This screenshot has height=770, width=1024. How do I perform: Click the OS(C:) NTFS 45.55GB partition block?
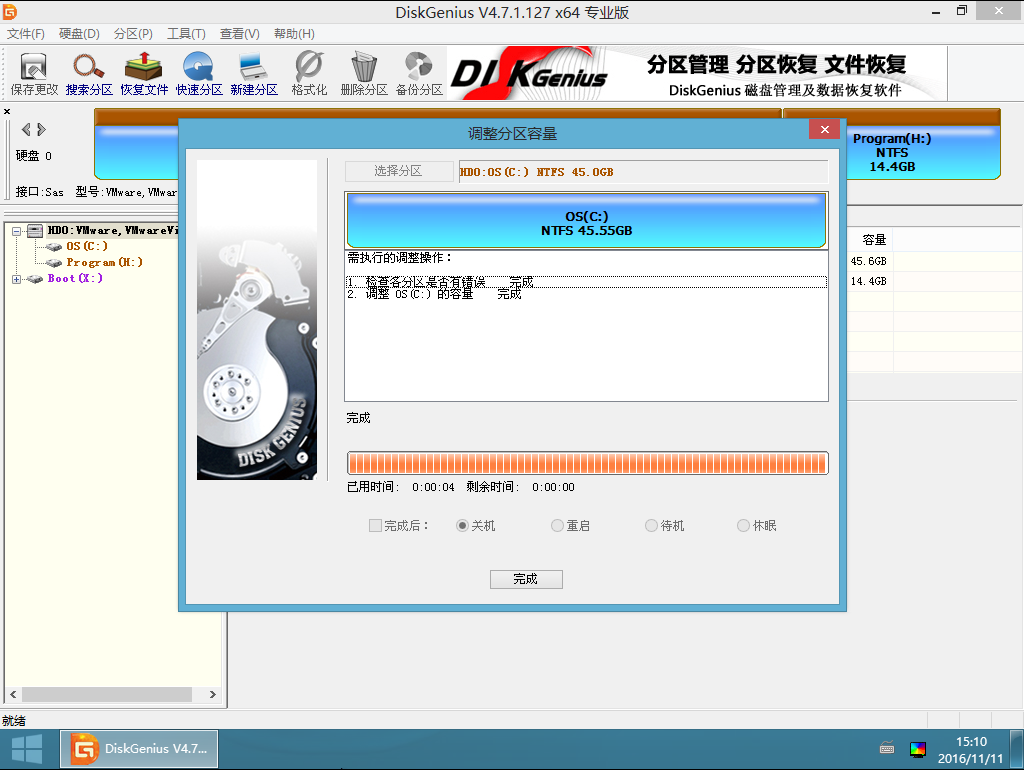pyautogui.click(x=586, y=220)
